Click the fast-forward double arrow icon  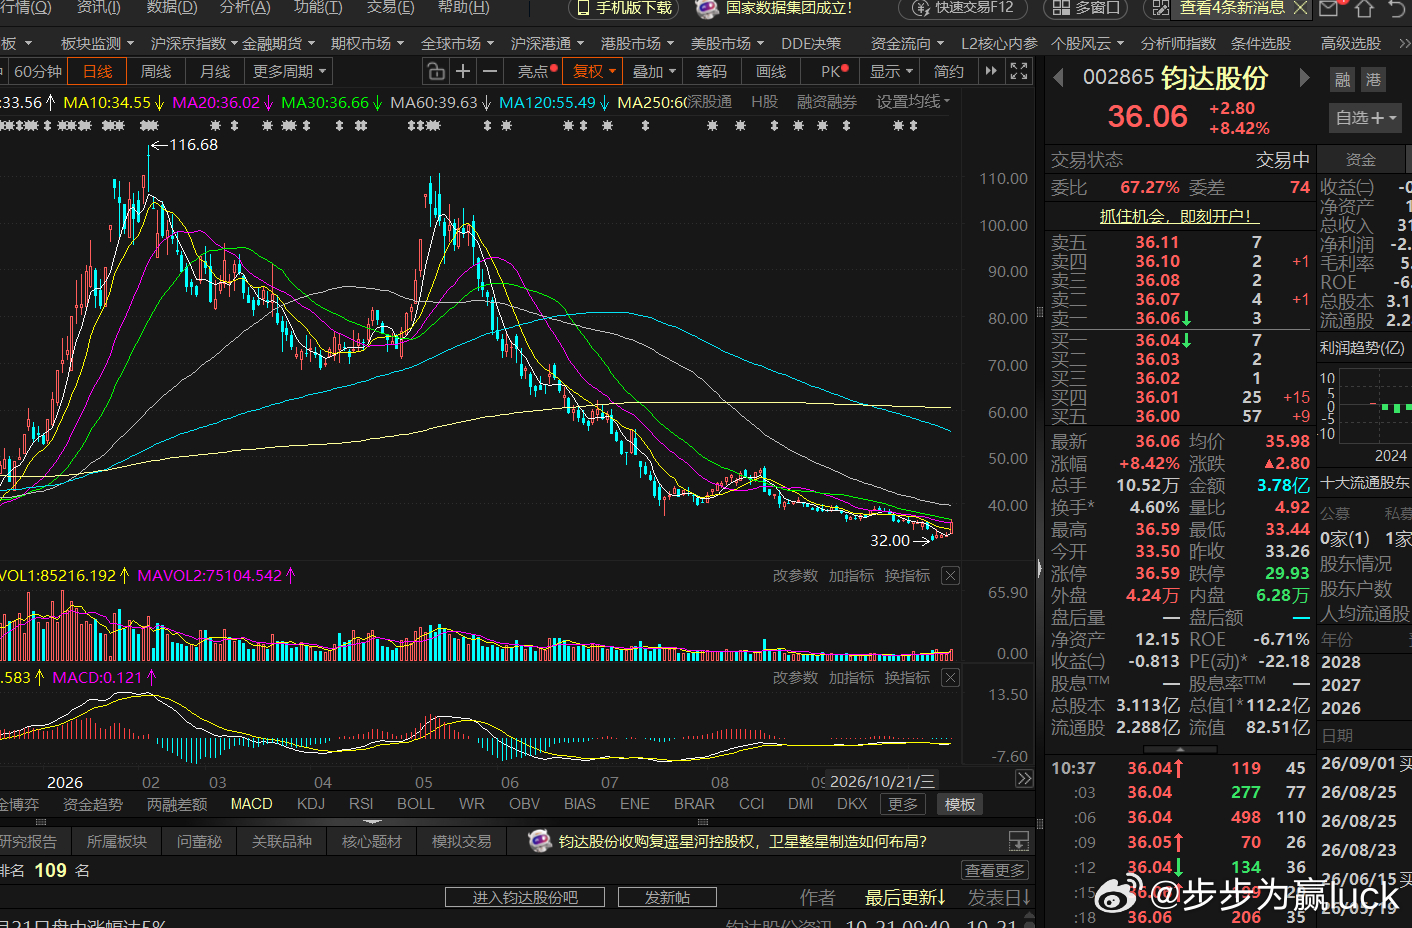point(991,72)
